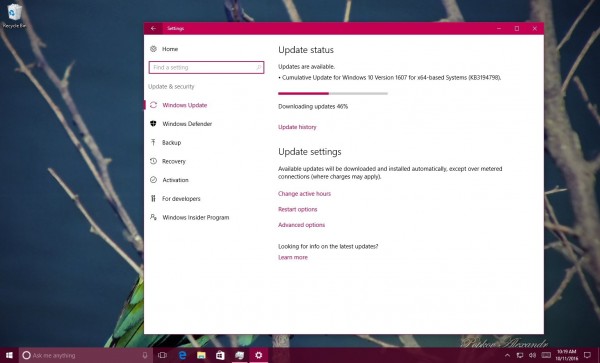
Task: Close the Settings window
Action: [x=535, y=28]
